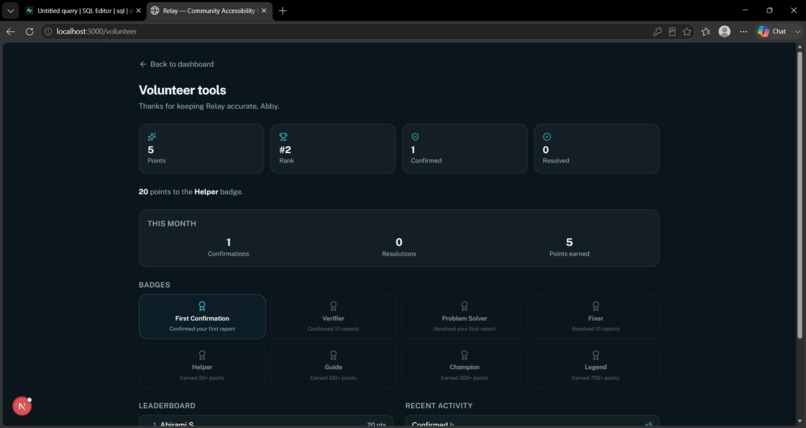Select the Fixer badge card
This screenshot has height=428, width=806.
596,317
